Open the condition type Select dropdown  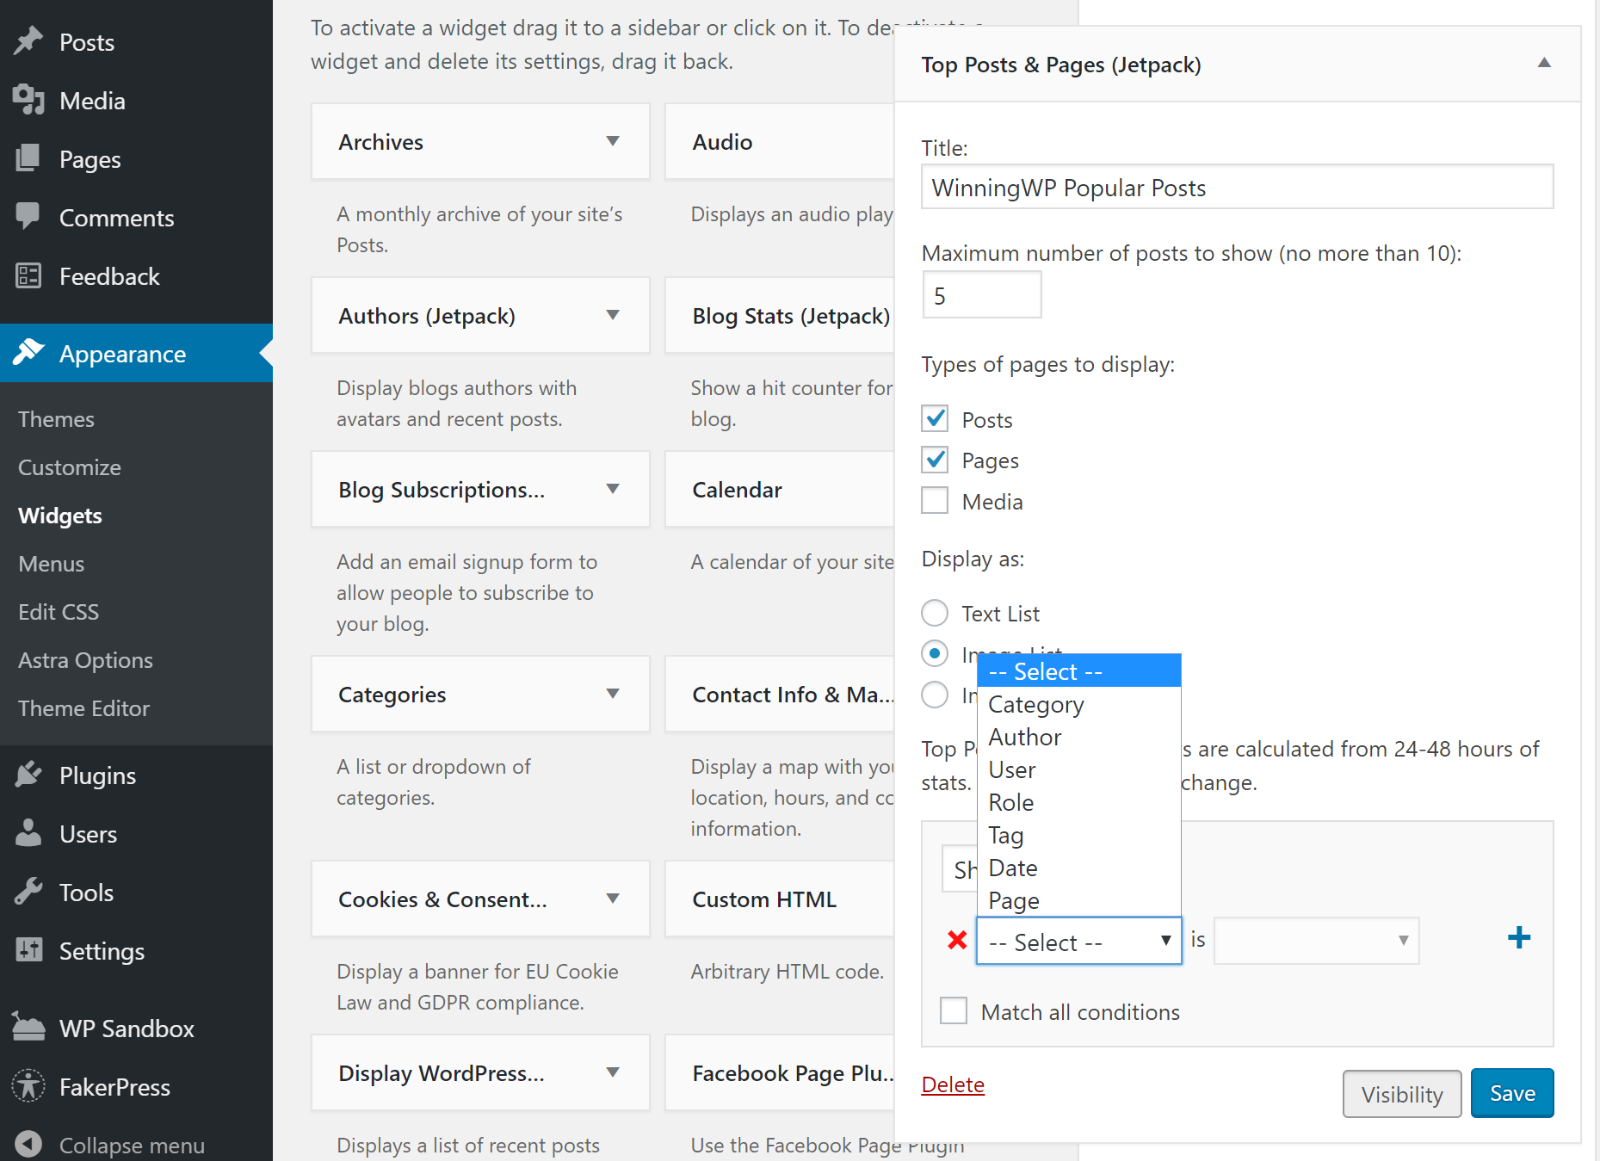tap(1079, 941)
